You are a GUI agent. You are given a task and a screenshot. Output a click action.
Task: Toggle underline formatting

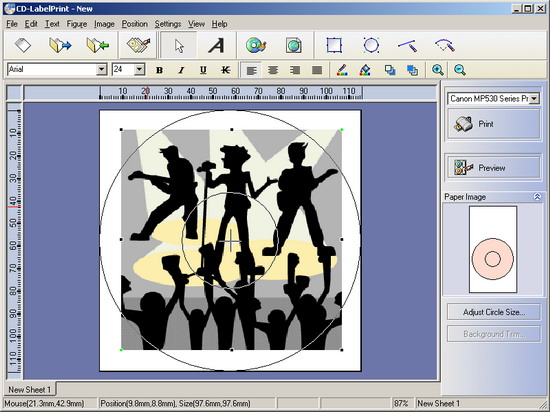pyautogui.click(x=203, y=70)
